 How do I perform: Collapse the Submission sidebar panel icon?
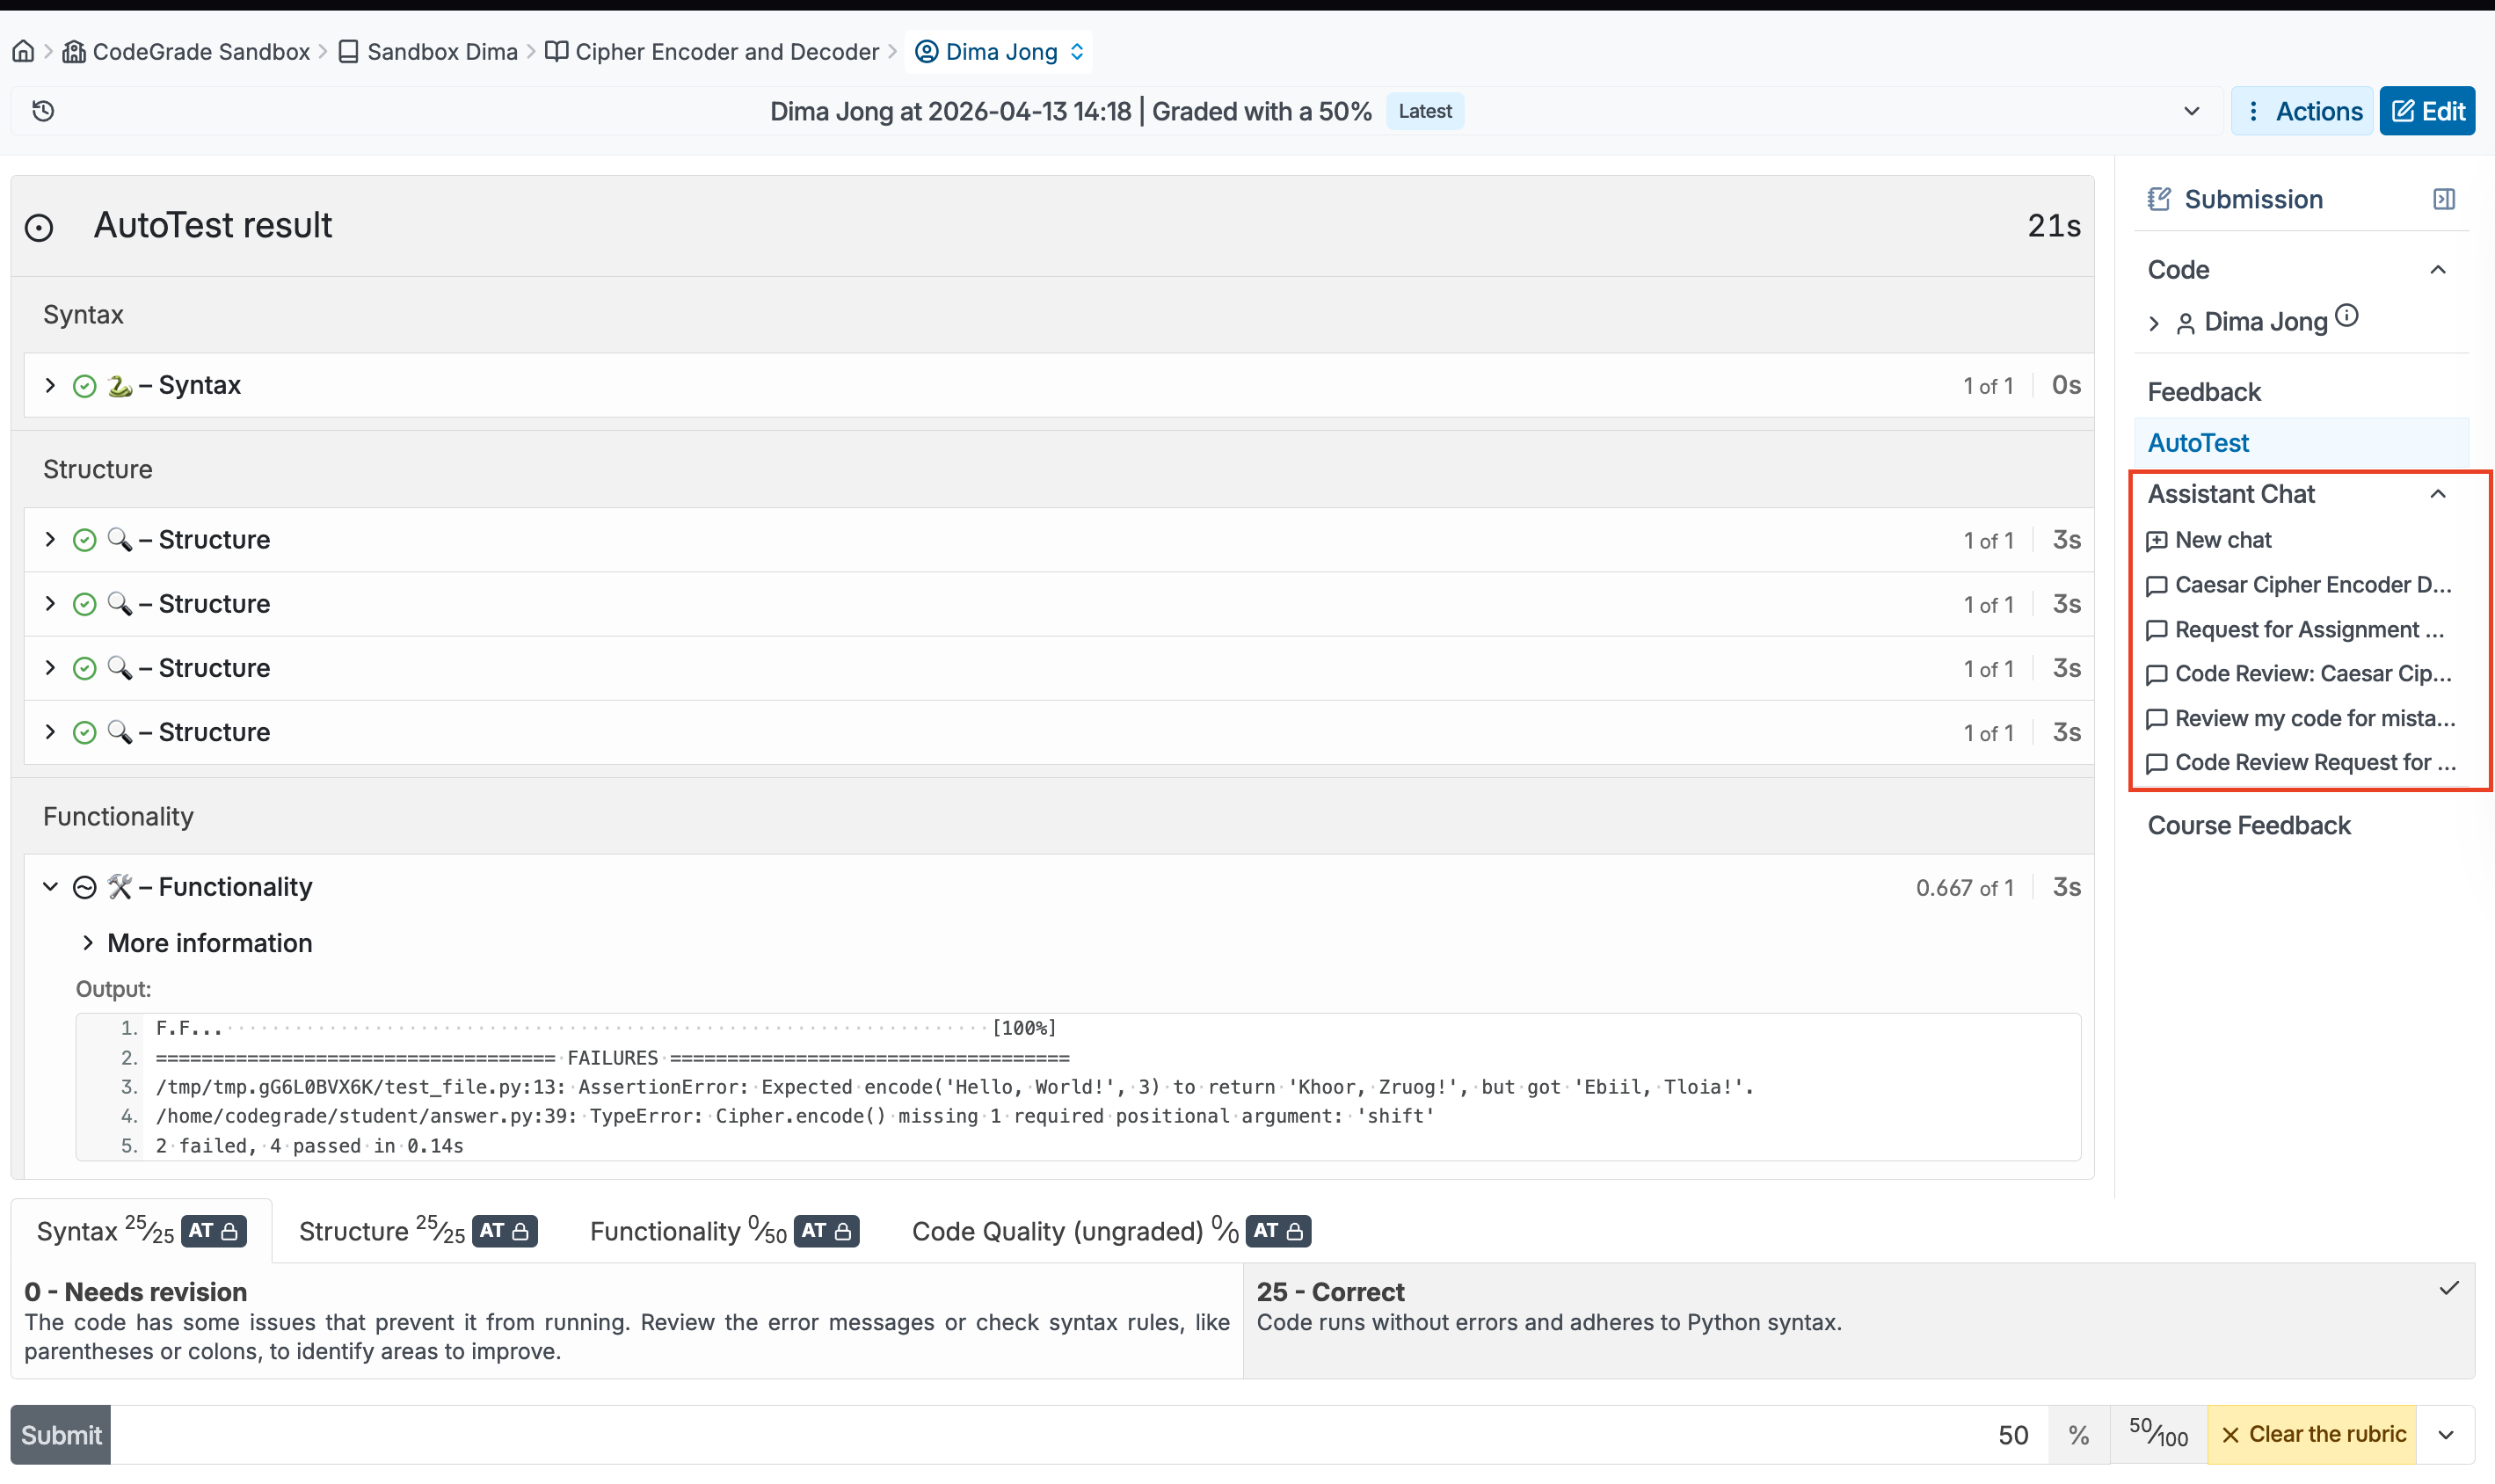click(2443, 199)
